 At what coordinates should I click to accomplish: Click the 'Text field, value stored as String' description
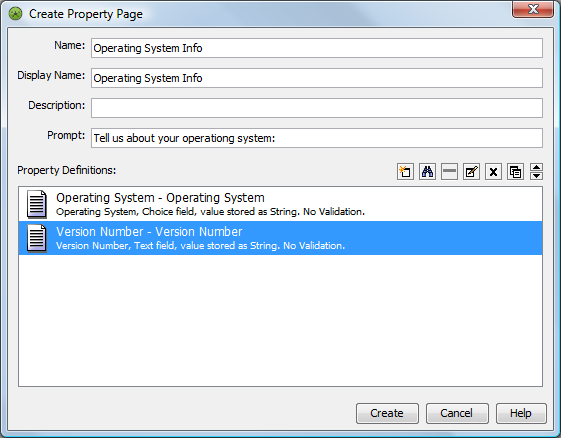(x=206, y=246)
